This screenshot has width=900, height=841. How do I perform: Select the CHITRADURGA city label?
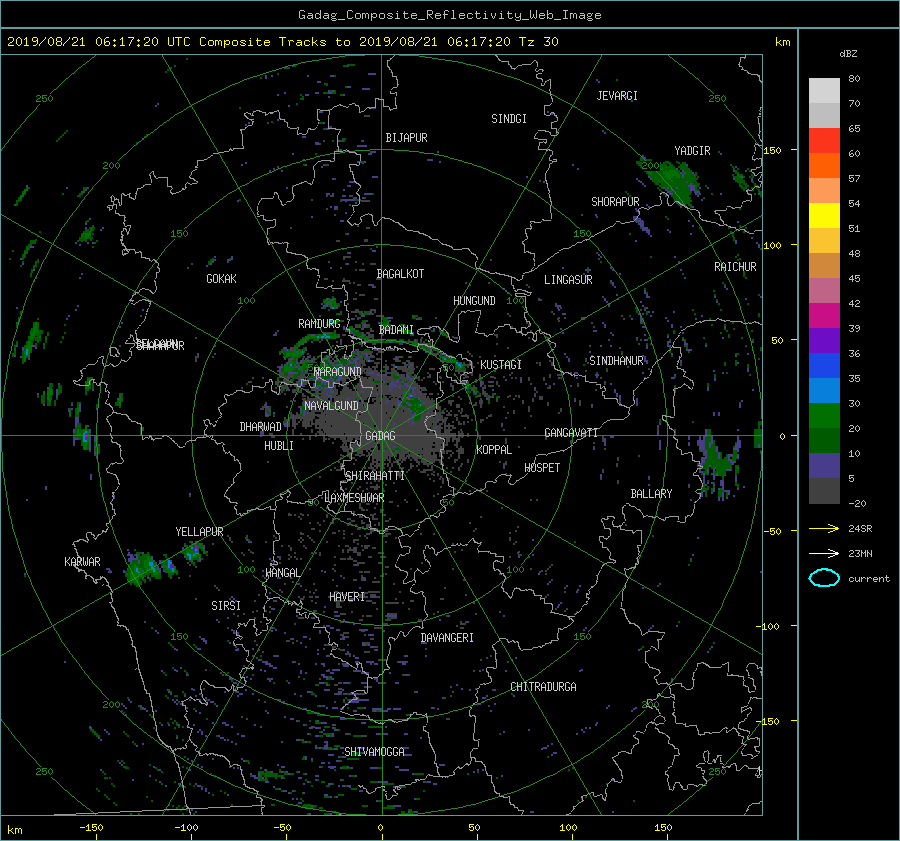[543, 687]
